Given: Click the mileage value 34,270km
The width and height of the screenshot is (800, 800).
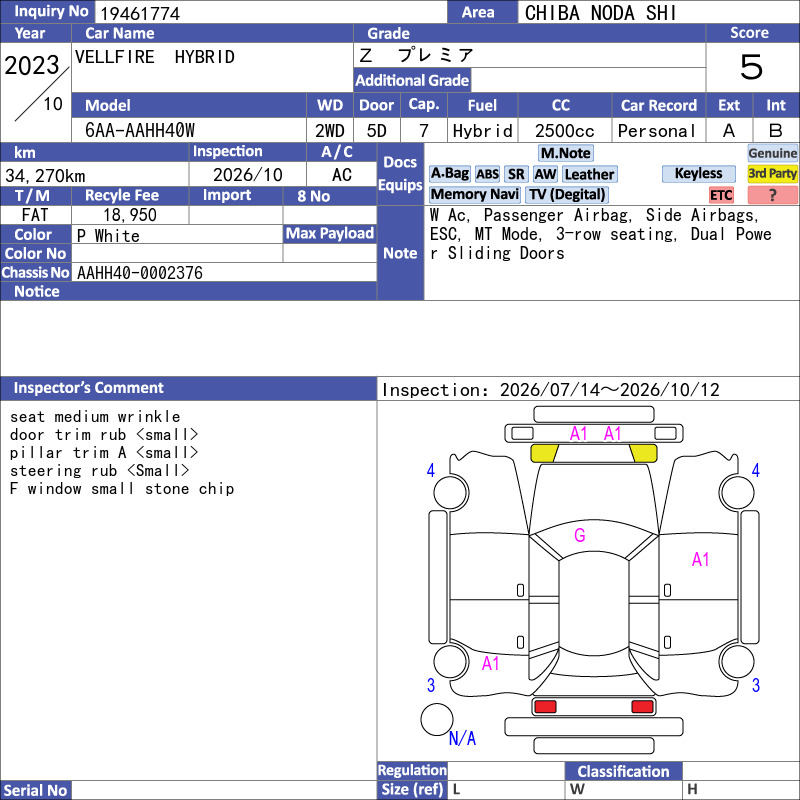Looking at the screenshot, I should (x=45, y=176).
